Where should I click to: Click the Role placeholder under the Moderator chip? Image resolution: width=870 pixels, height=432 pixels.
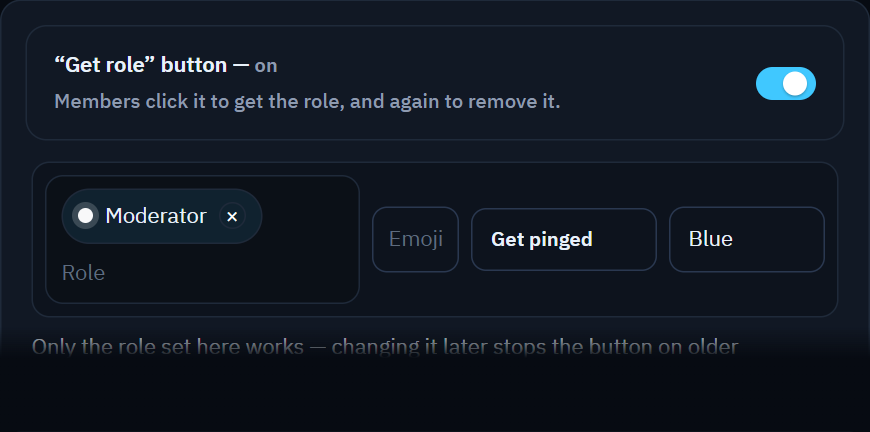tap(83, 273)
